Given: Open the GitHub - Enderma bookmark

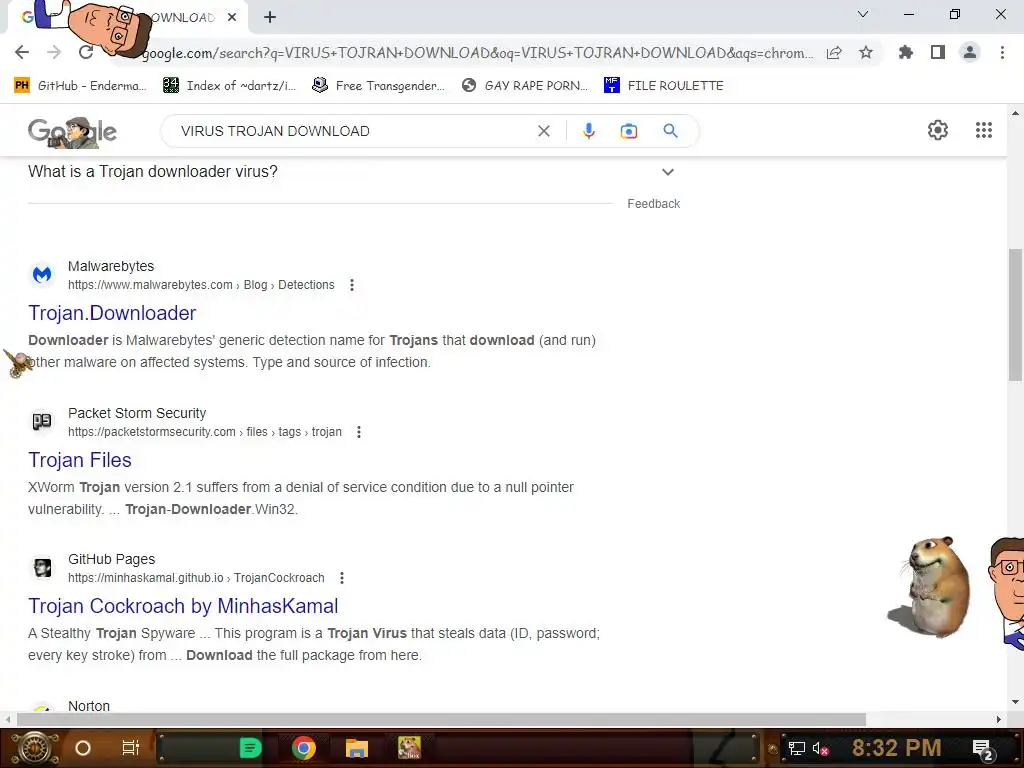Looking at the screenshot, I should tap(80, 86).
